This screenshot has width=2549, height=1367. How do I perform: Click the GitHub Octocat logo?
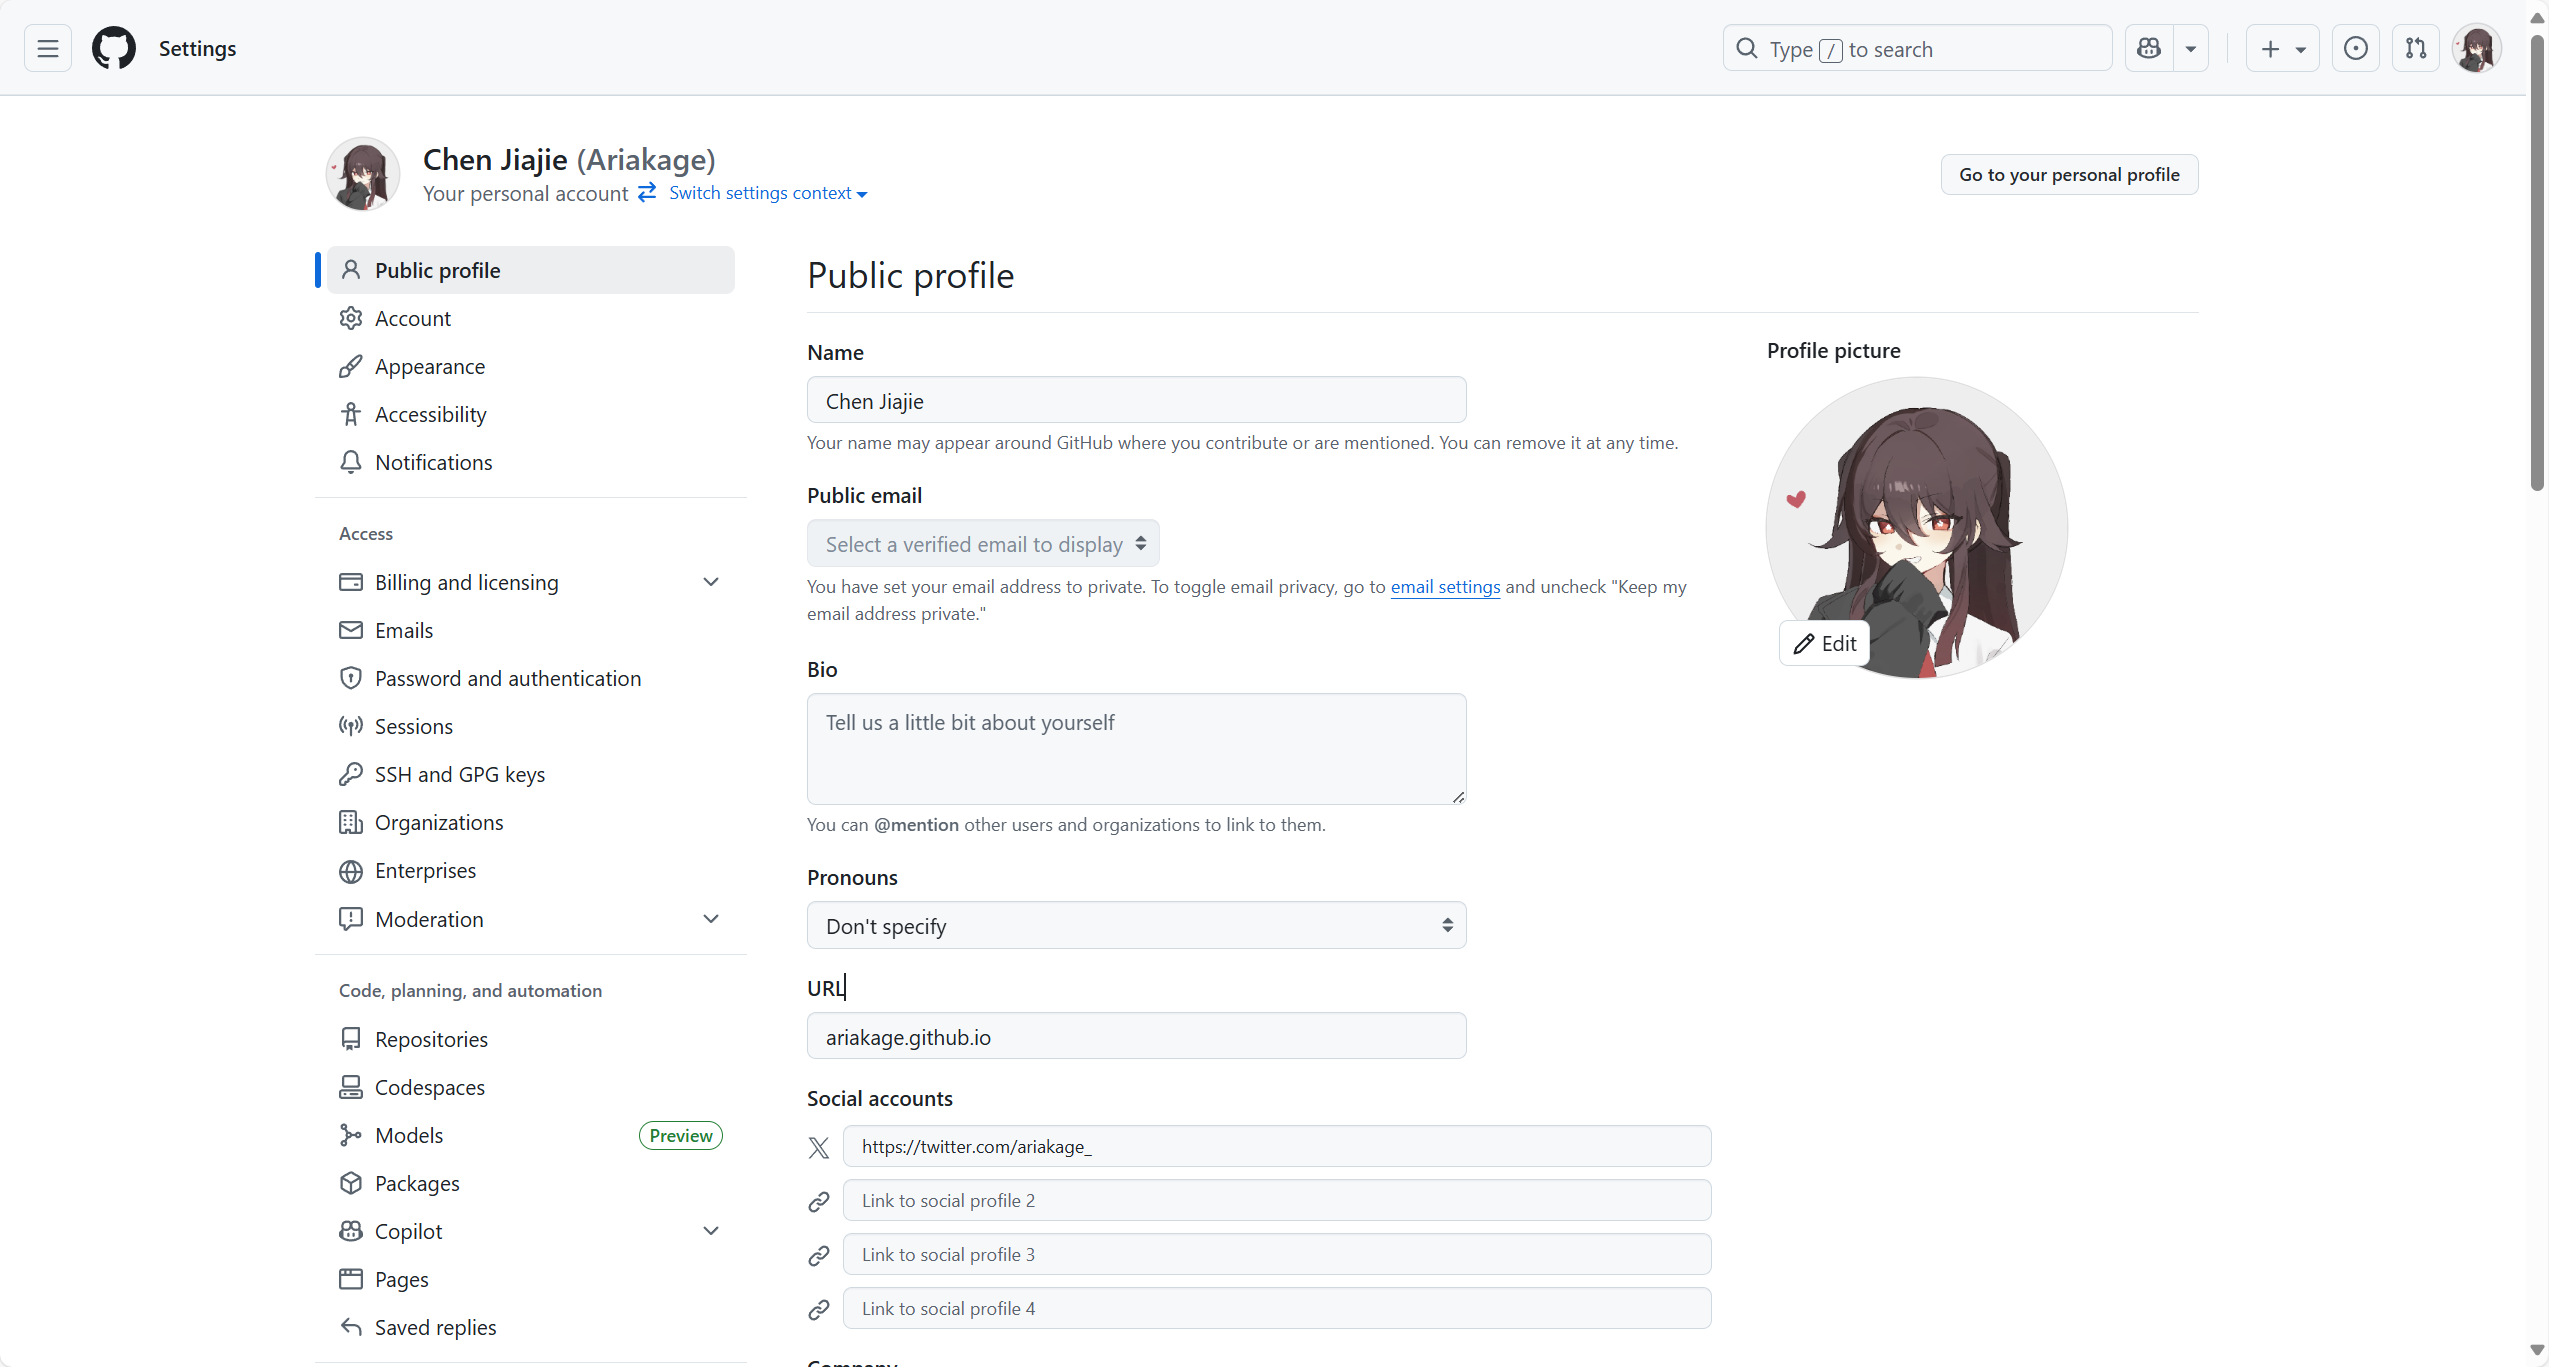[x=114, y=48]
